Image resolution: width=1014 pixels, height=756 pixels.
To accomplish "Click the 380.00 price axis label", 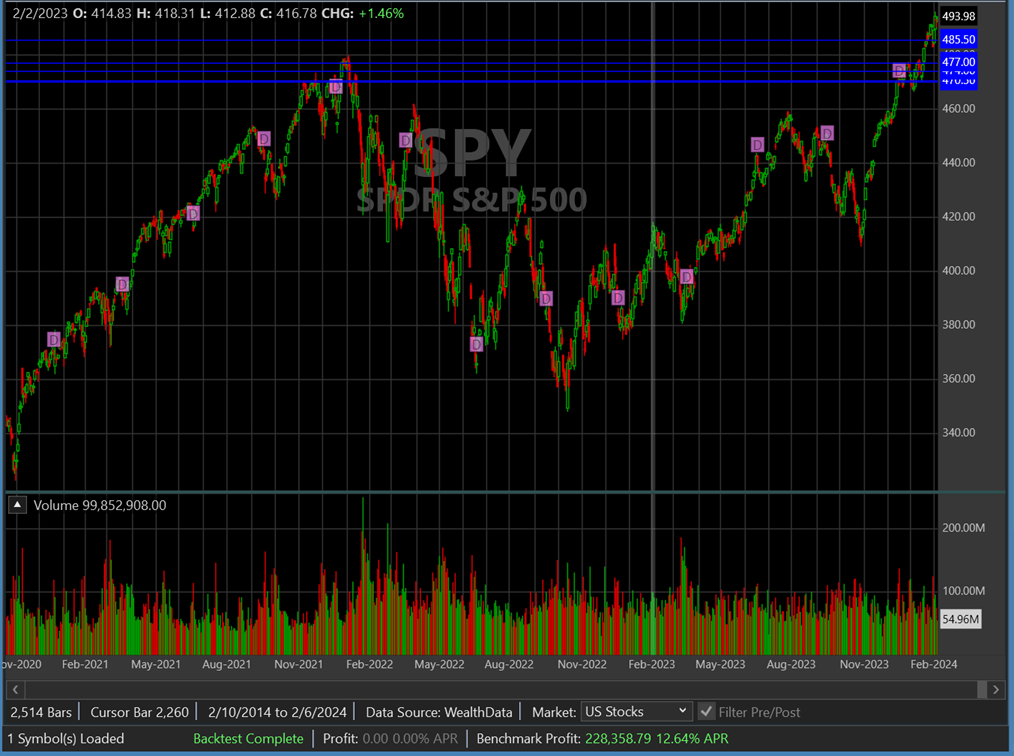I will click(958, 325).
